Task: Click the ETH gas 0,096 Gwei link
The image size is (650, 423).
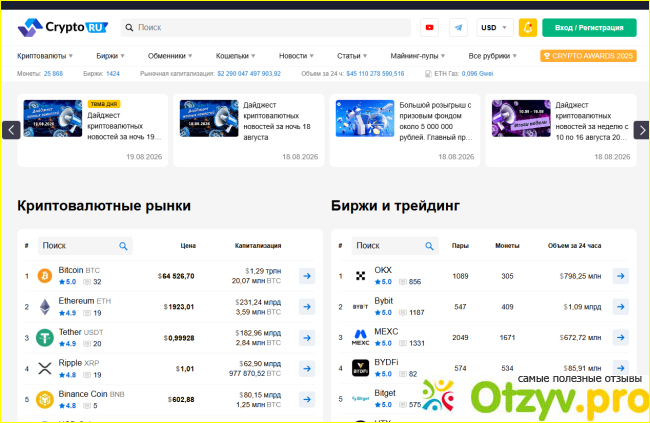Action: [x=478, y=74]
